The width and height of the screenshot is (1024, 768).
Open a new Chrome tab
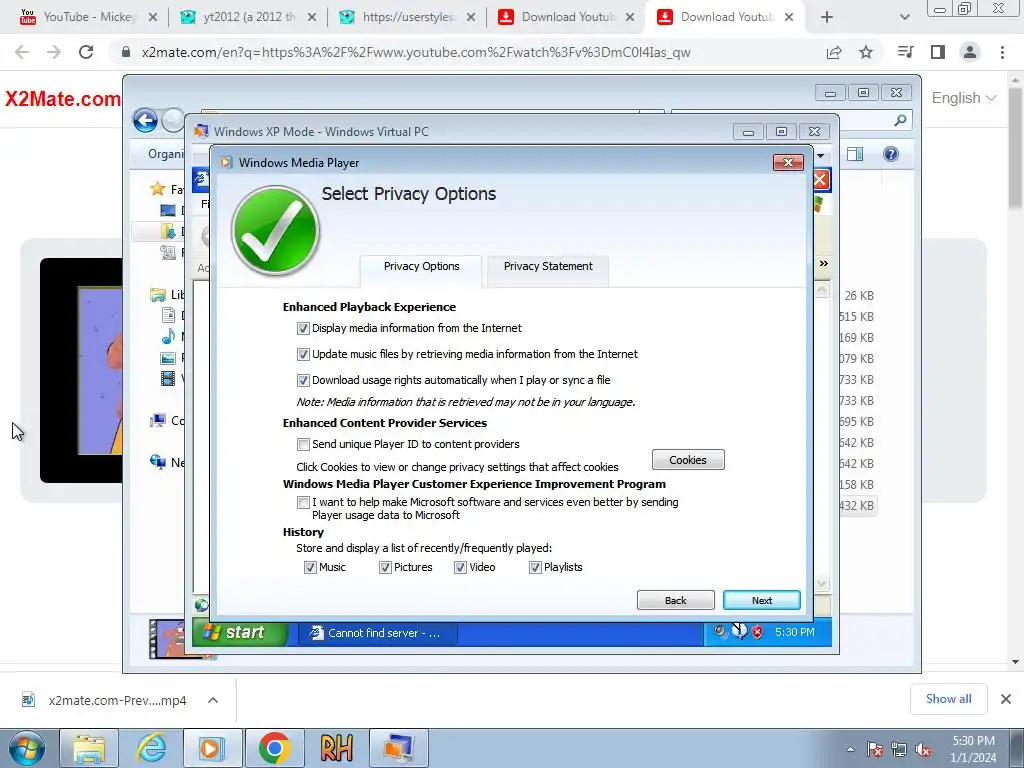[827, 17]
